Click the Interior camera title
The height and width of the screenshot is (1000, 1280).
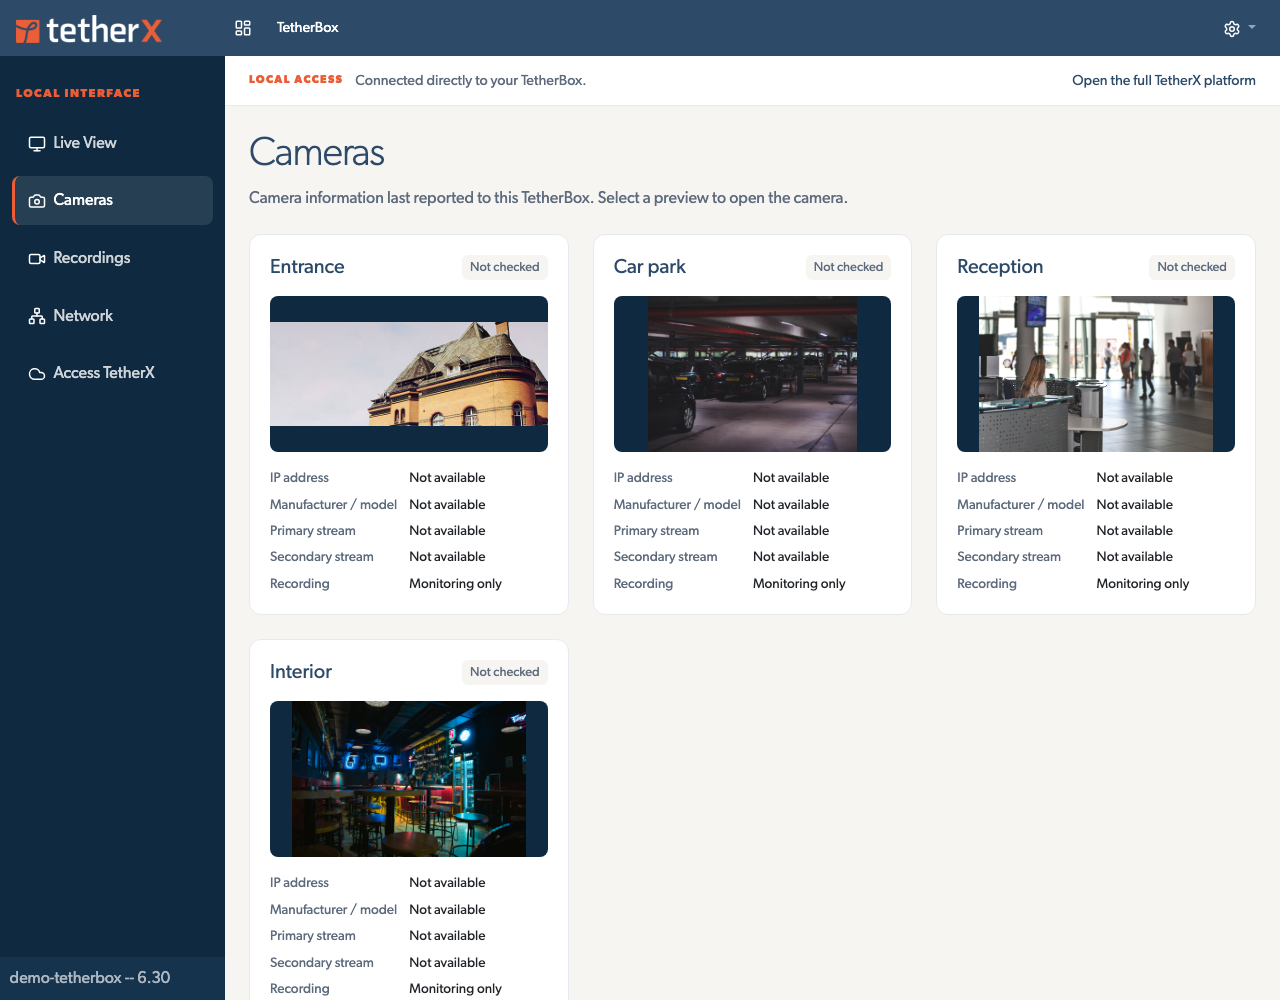tap(301, 672)
